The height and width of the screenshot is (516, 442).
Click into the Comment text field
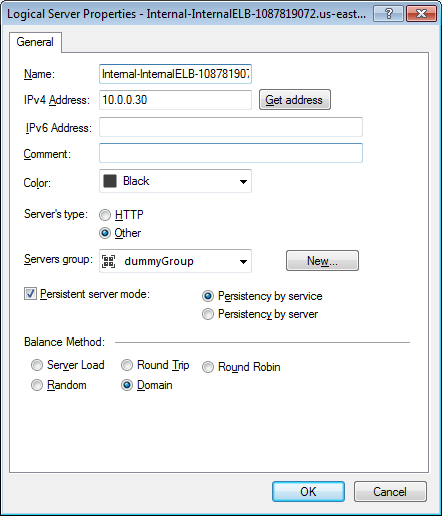pyautogui.click(x=231, y=153)
